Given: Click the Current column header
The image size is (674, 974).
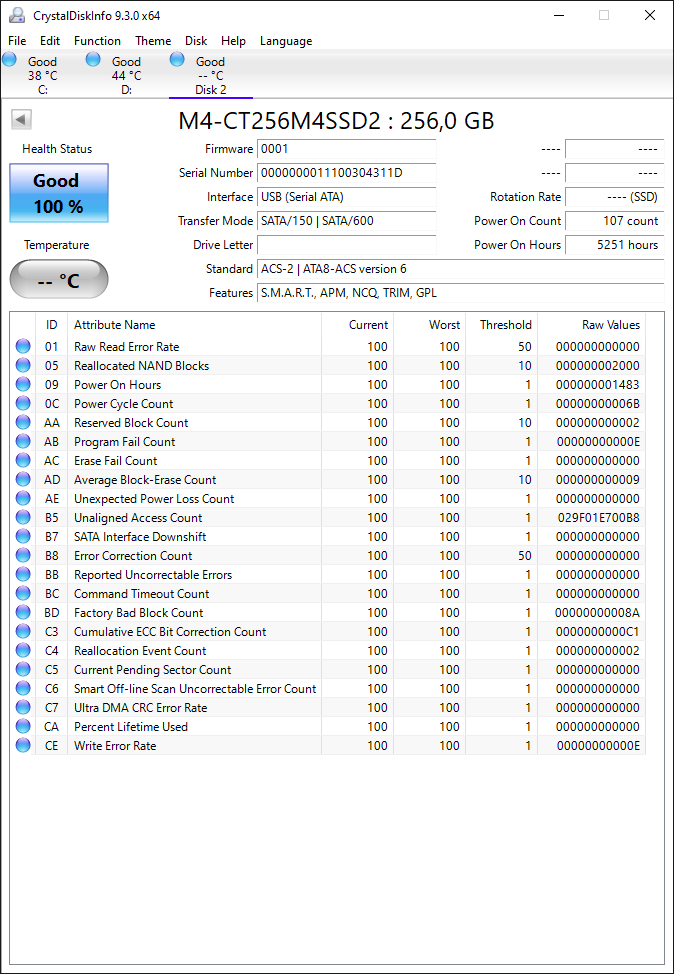Looking at the screenshot, I should [358, 325].
